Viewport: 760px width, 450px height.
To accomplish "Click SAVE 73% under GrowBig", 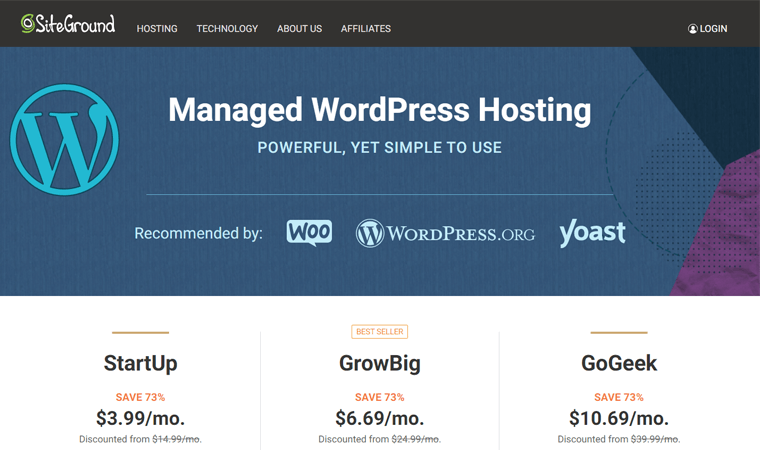I will [380, 397].
